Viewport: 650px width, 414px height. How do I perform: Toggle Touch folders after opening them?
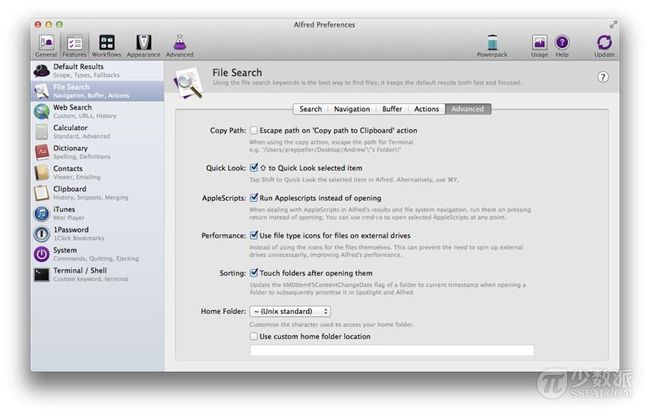(x=254, y=273)
